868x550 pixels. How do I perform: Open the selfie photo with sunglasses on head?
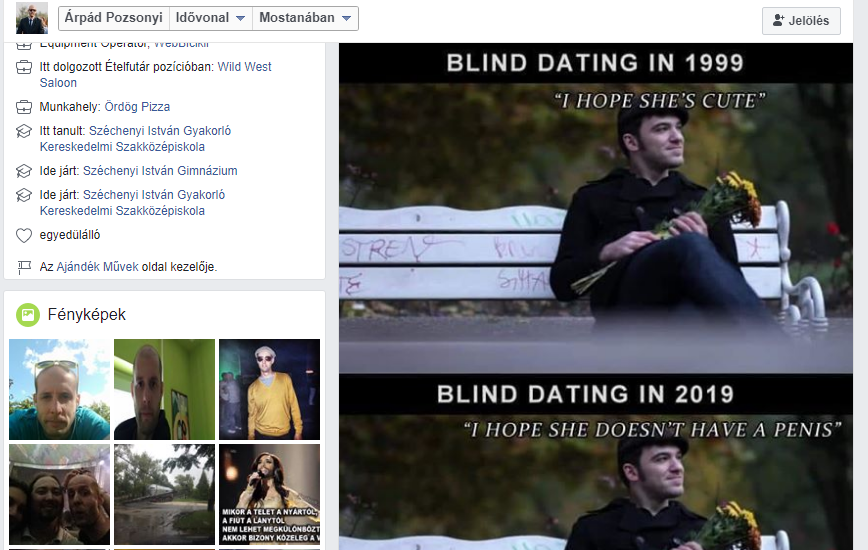pyautogui.click(x=59, y=390)
